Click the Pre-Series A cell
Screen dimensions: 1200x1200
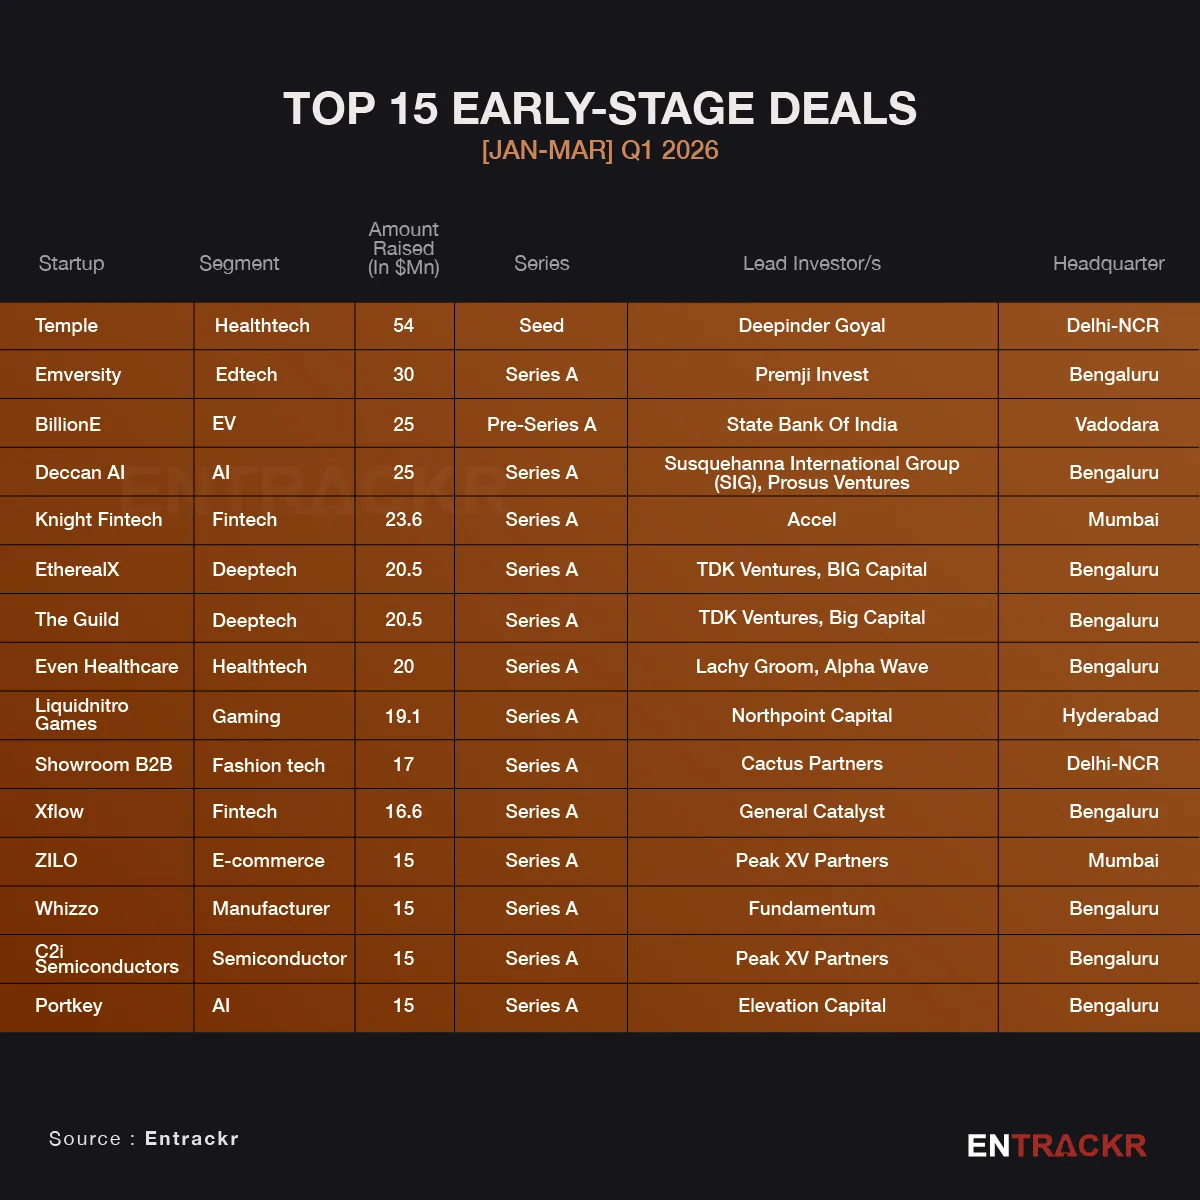[x=541, y=424]
